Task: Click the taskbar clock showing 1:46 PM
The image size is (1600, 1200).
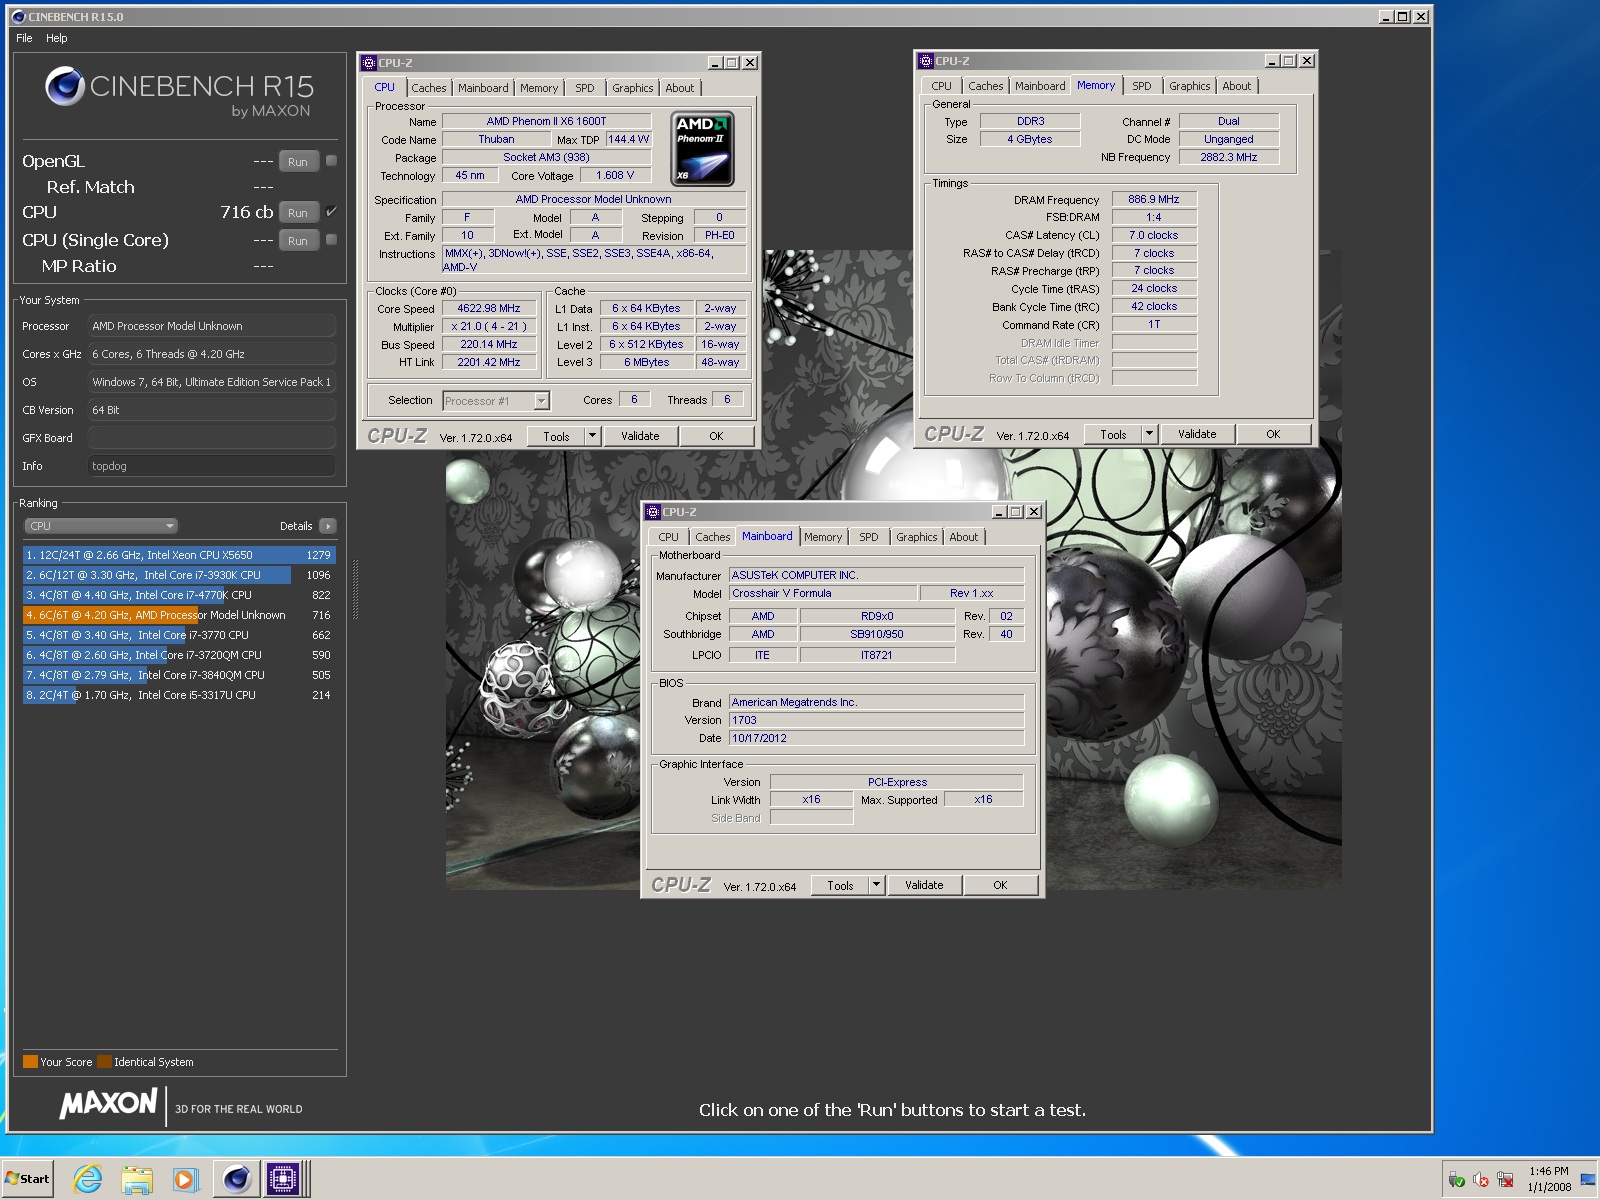Action: (x=1549, y=1179)
